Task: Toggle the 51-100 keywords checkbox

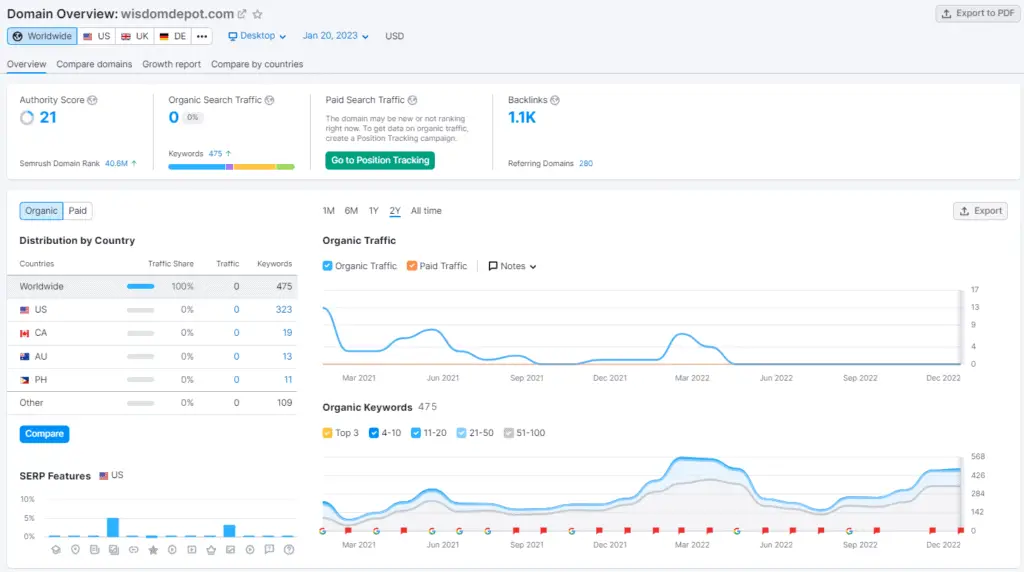Action: [x=508, y=433]
